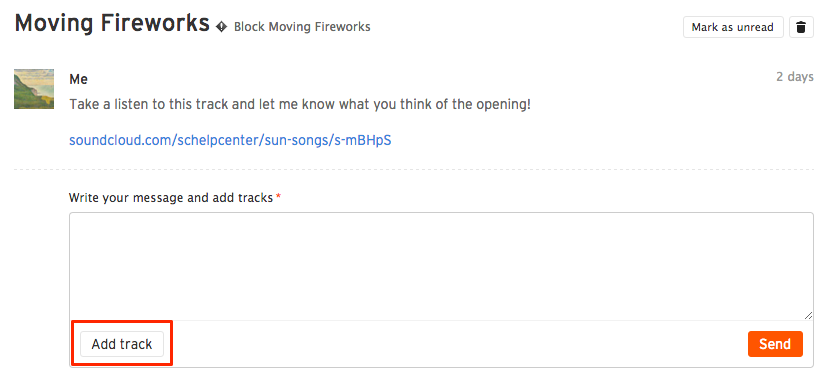The height and width of the screenshot is (385, 821).
Task: Click the 2 days timestamp
Action: point(794,77)
